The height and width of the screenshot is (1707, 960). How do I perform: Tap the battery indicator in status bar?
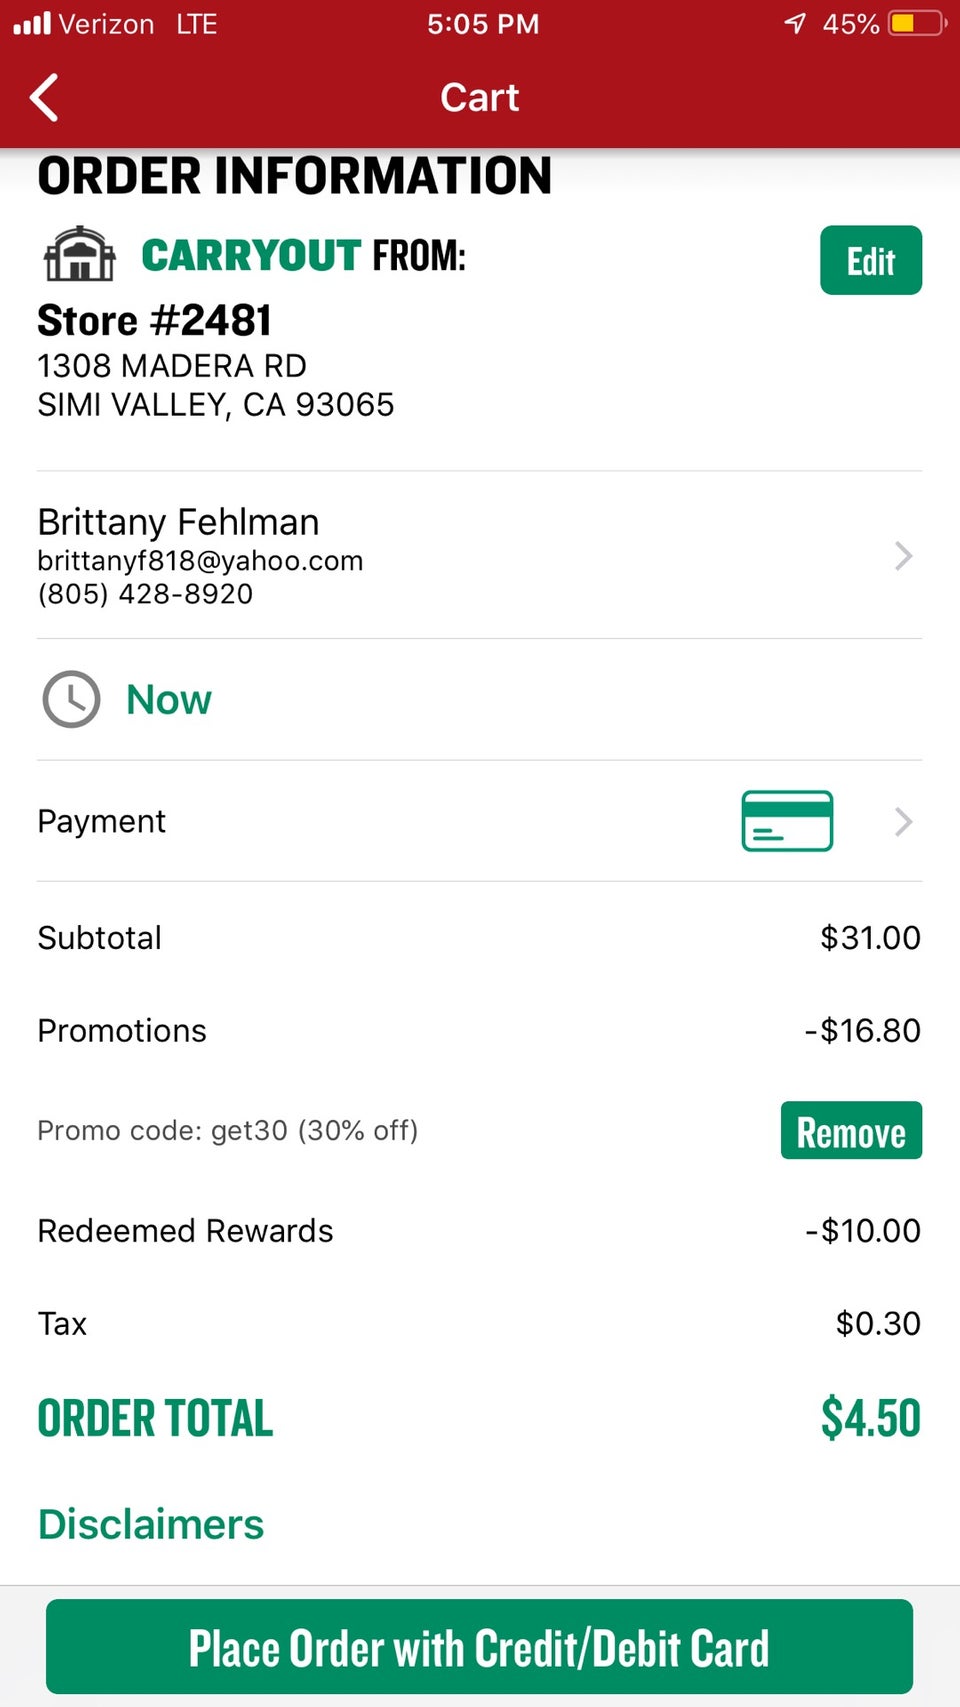(916, 23)
